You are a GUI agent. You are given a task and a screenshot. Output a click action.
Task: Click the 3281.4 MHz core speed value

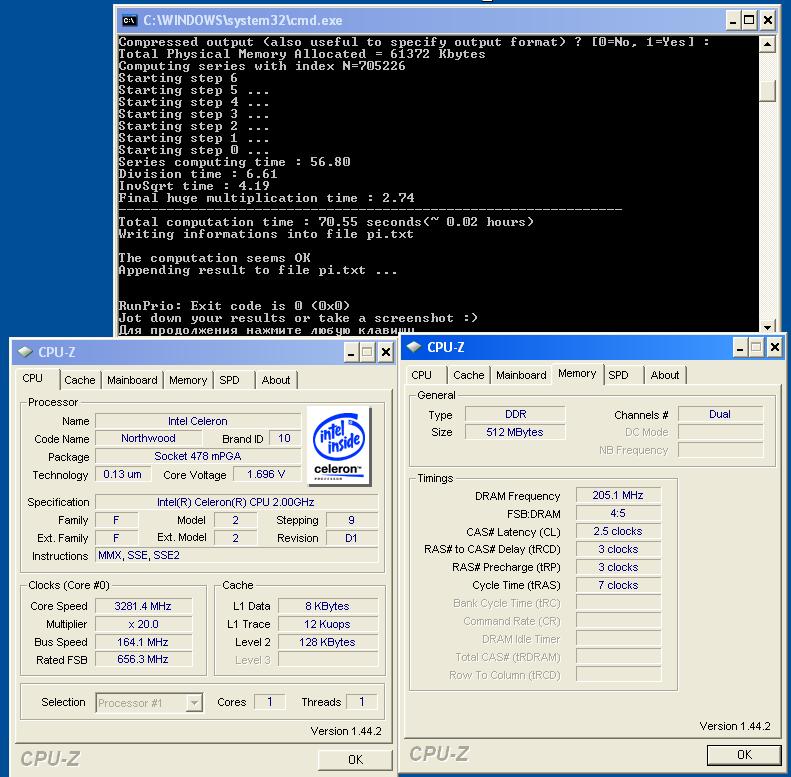[x=143, y=606]
